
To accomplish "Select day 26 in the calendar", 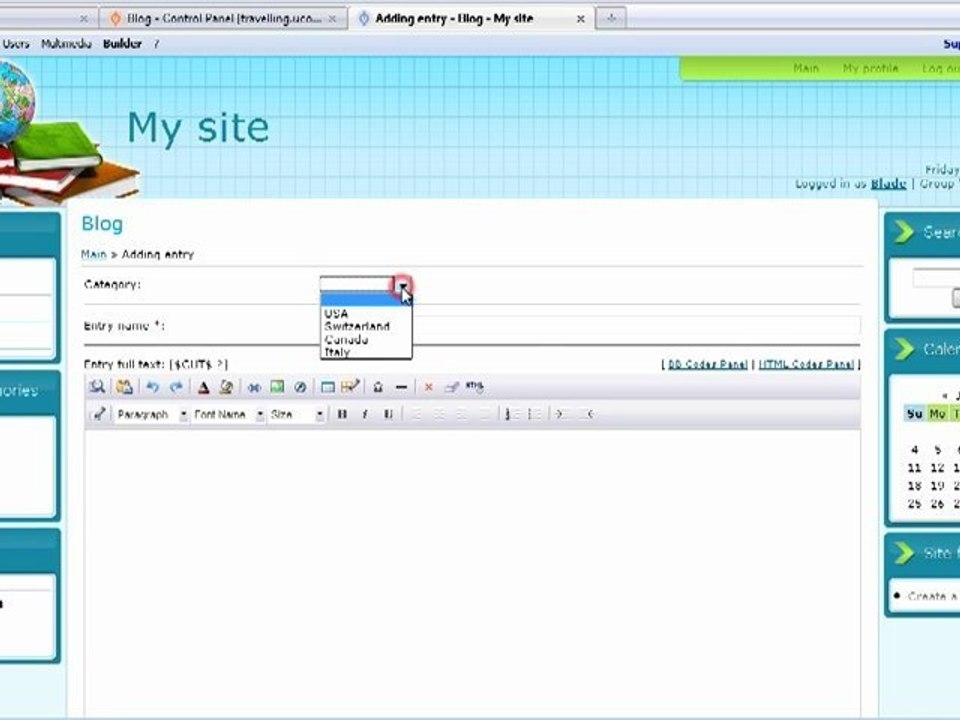I will 937,504.
